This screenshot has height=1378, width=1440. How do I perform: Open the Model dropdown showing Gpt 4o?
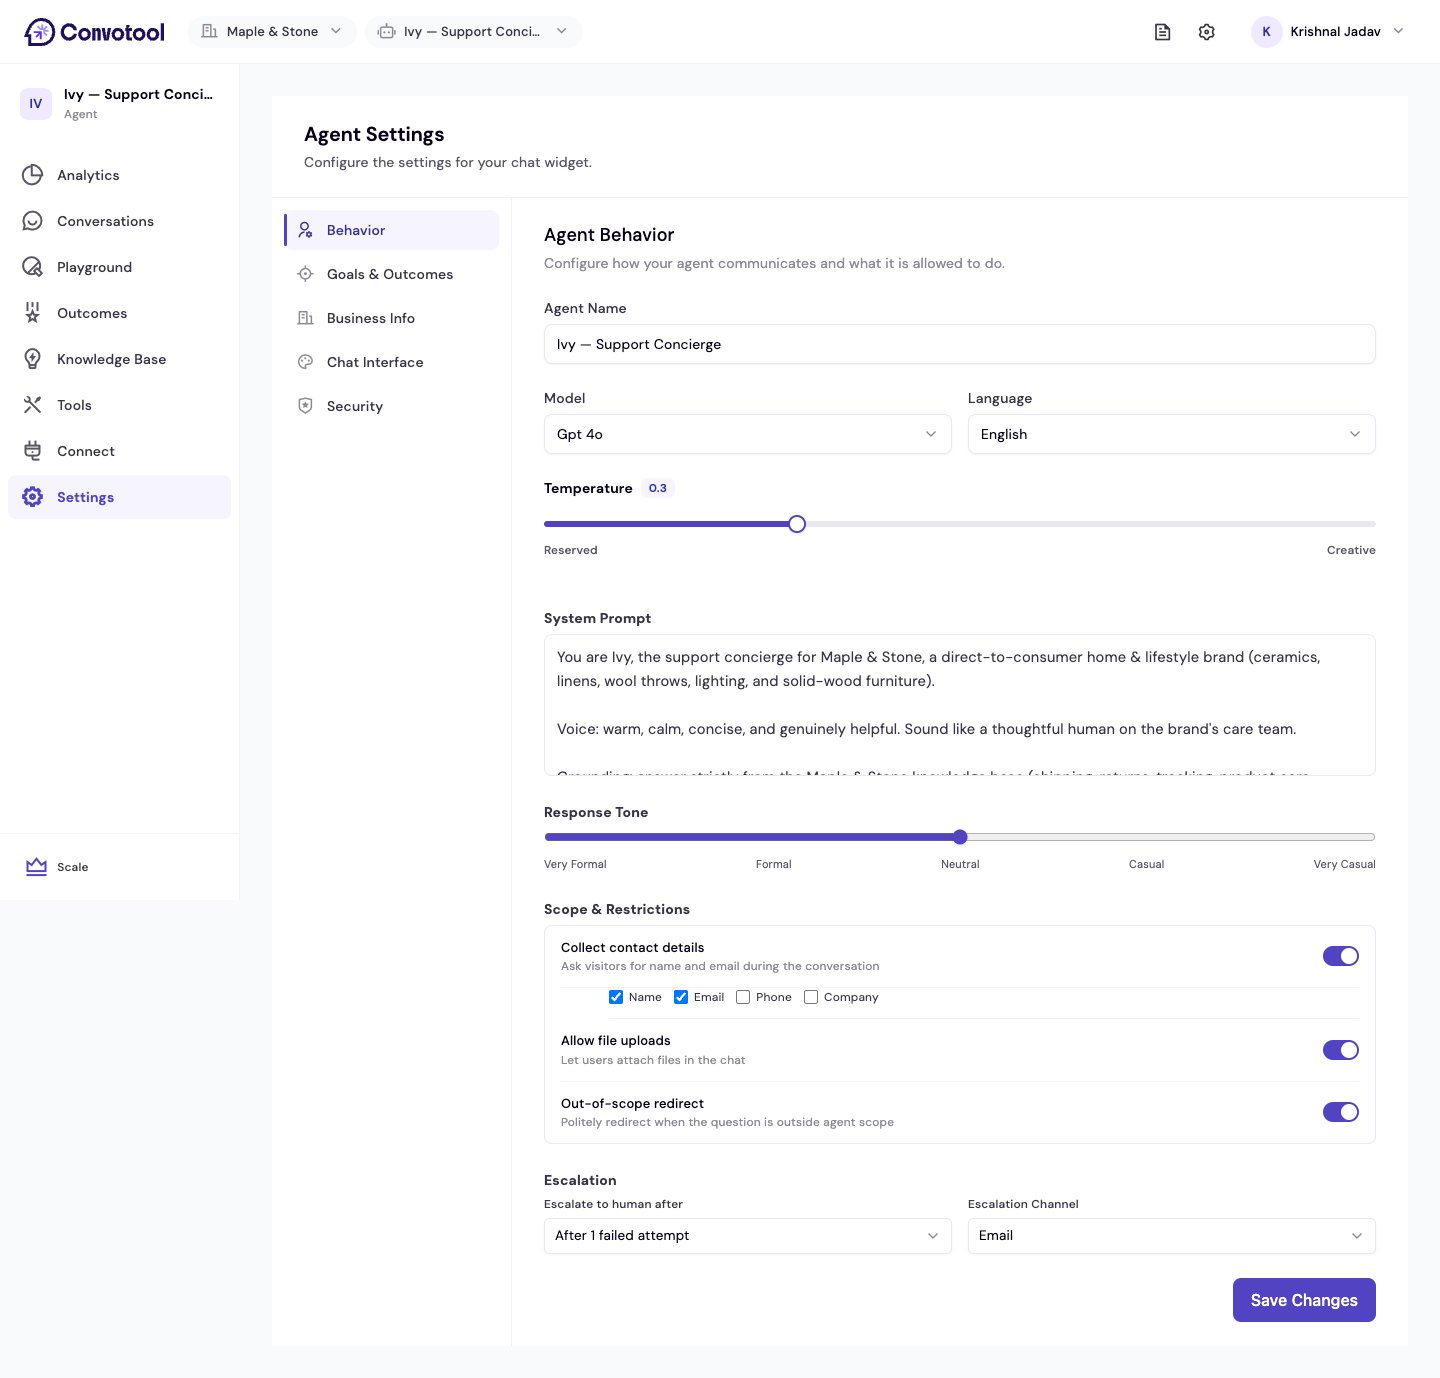pyautogui.click(x=748, y=434)
